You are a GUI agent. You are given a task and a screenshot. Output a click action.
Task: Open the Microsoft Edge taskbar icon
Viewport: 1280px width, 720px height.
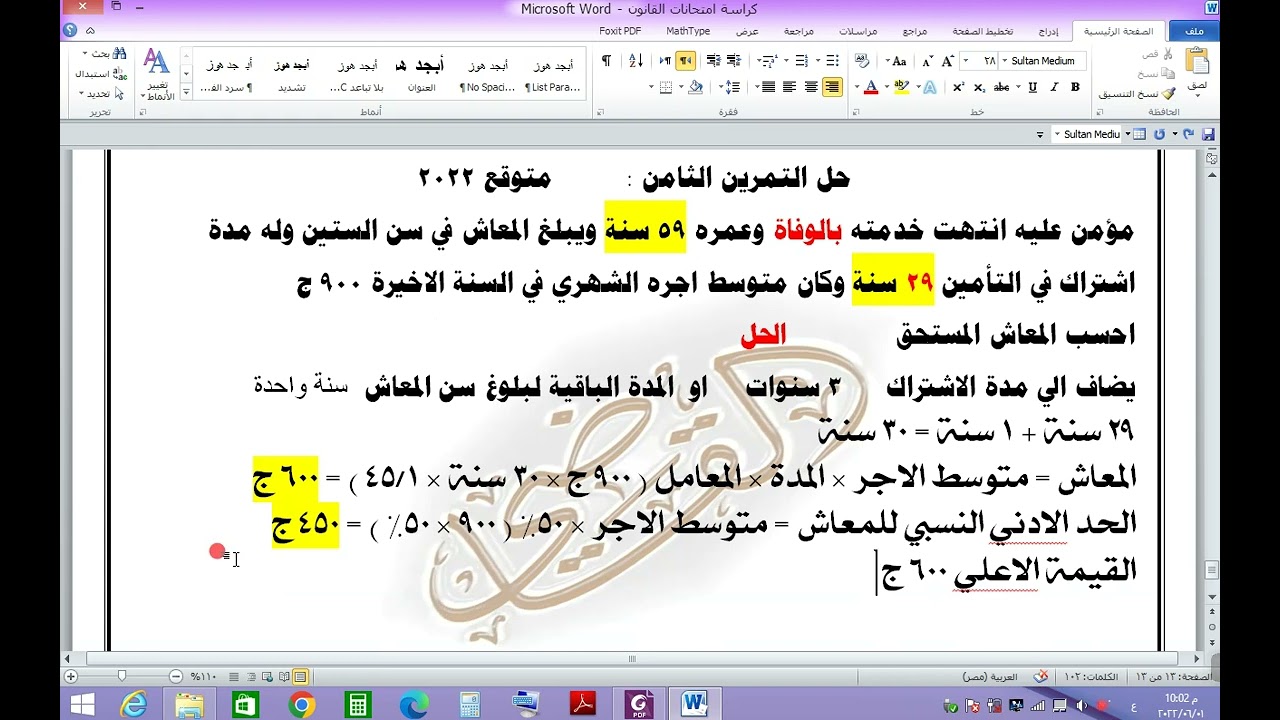pos(414,704)
